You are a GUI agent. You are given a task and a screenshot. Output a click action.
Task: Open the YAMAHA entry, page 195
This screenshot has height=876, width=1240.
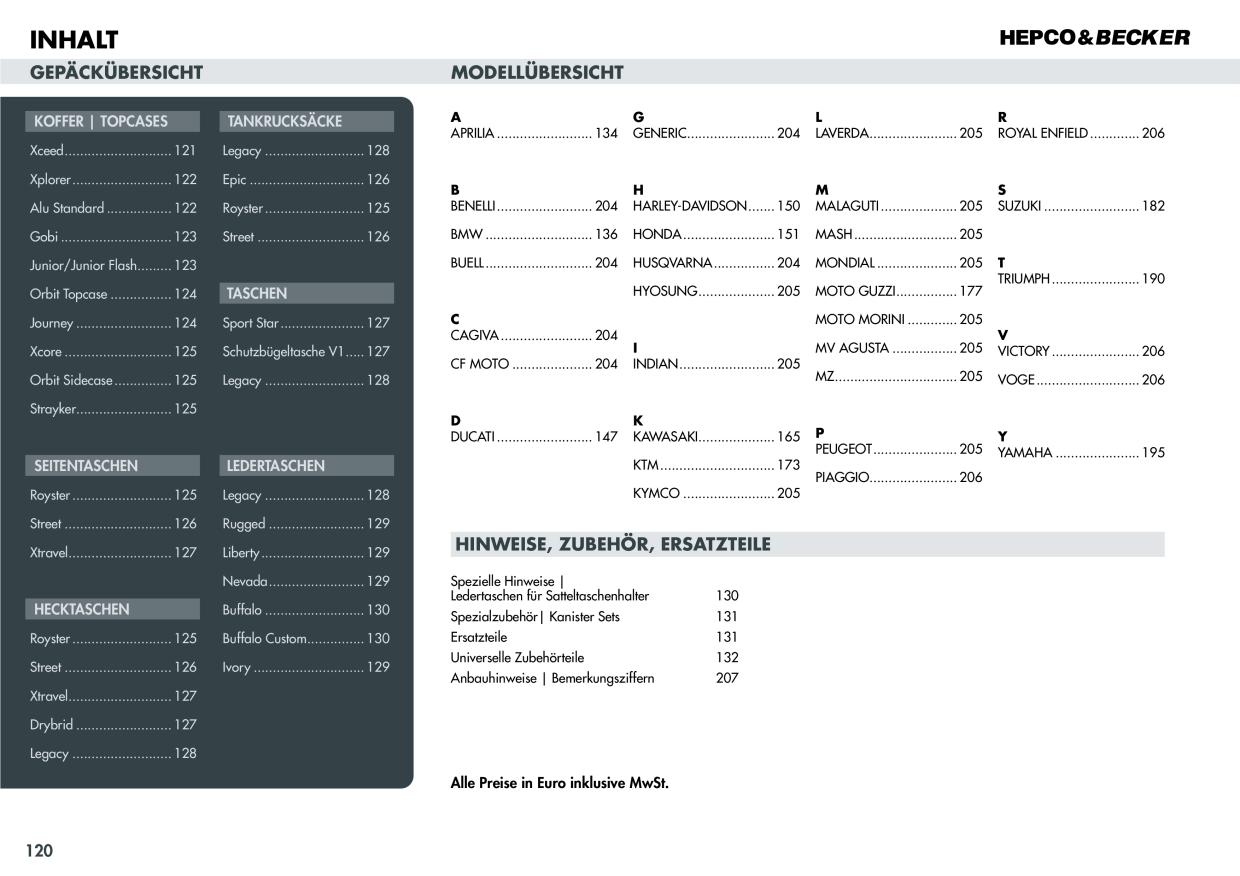point(1081,453)
